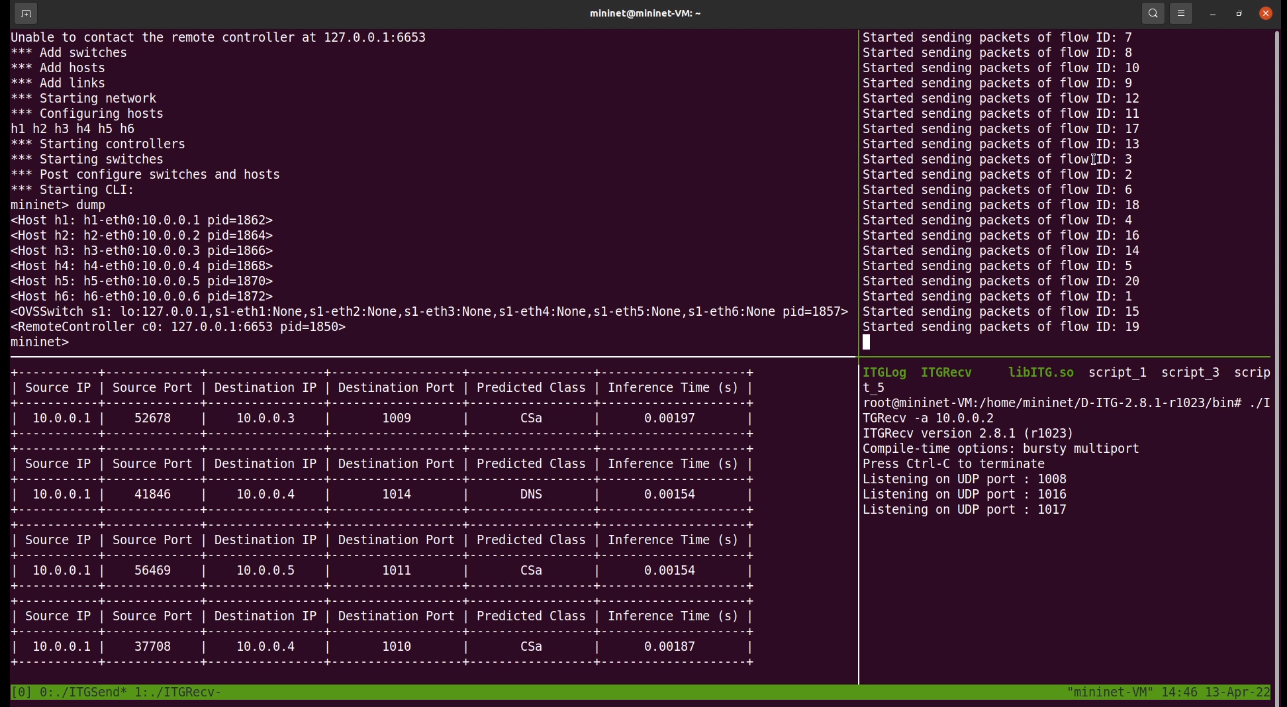The width and height of the screenshot is (1287, 707).
Task: Click '*** Configuring hosts' line
Action: [x=87, y=113]
